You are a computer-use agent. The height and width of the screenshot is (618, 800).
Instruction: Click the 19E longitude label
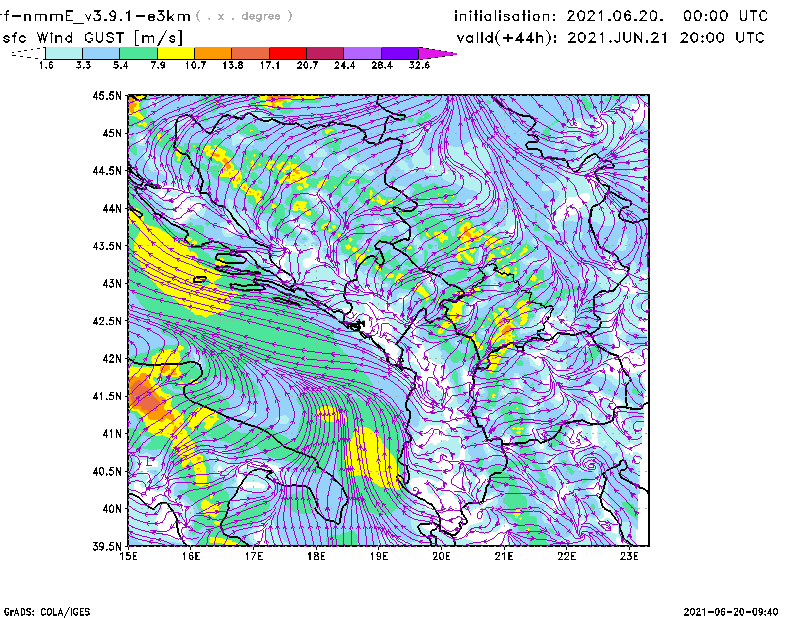pos(379,556)
